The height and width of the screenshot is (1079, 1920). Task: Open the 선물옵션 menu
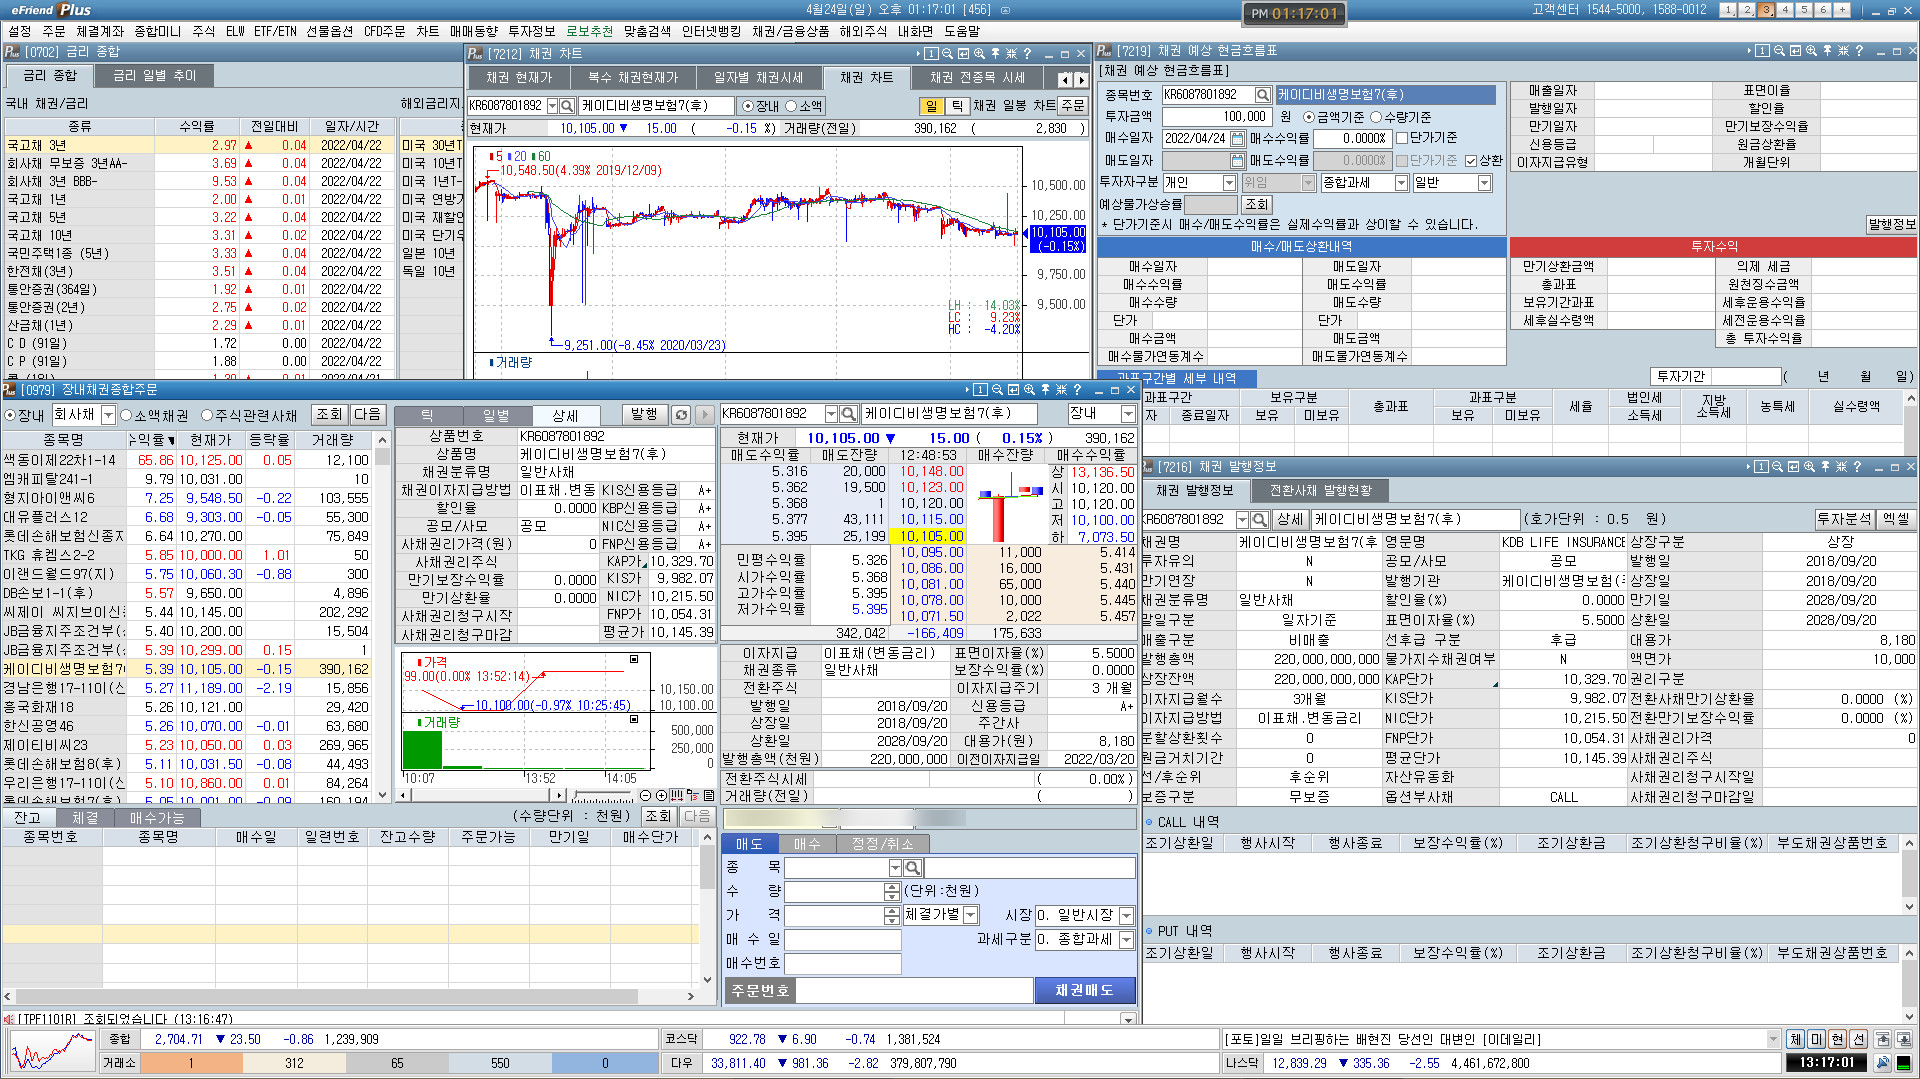tap(329, 31)
